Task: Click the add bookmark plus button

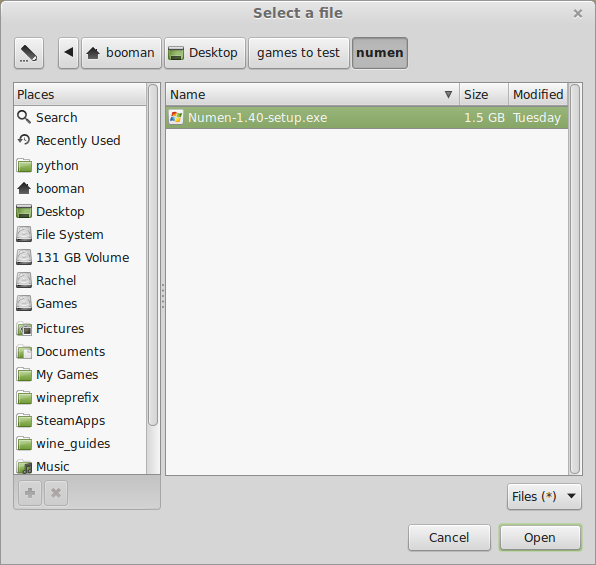Action: [30, 493]
